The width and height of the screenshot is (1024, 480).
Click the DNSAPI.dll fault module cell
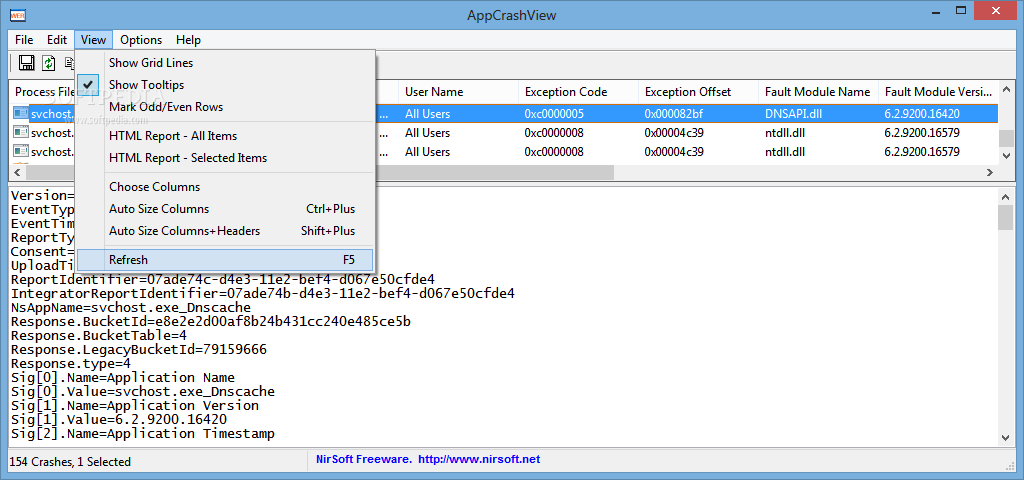[793, 114]
